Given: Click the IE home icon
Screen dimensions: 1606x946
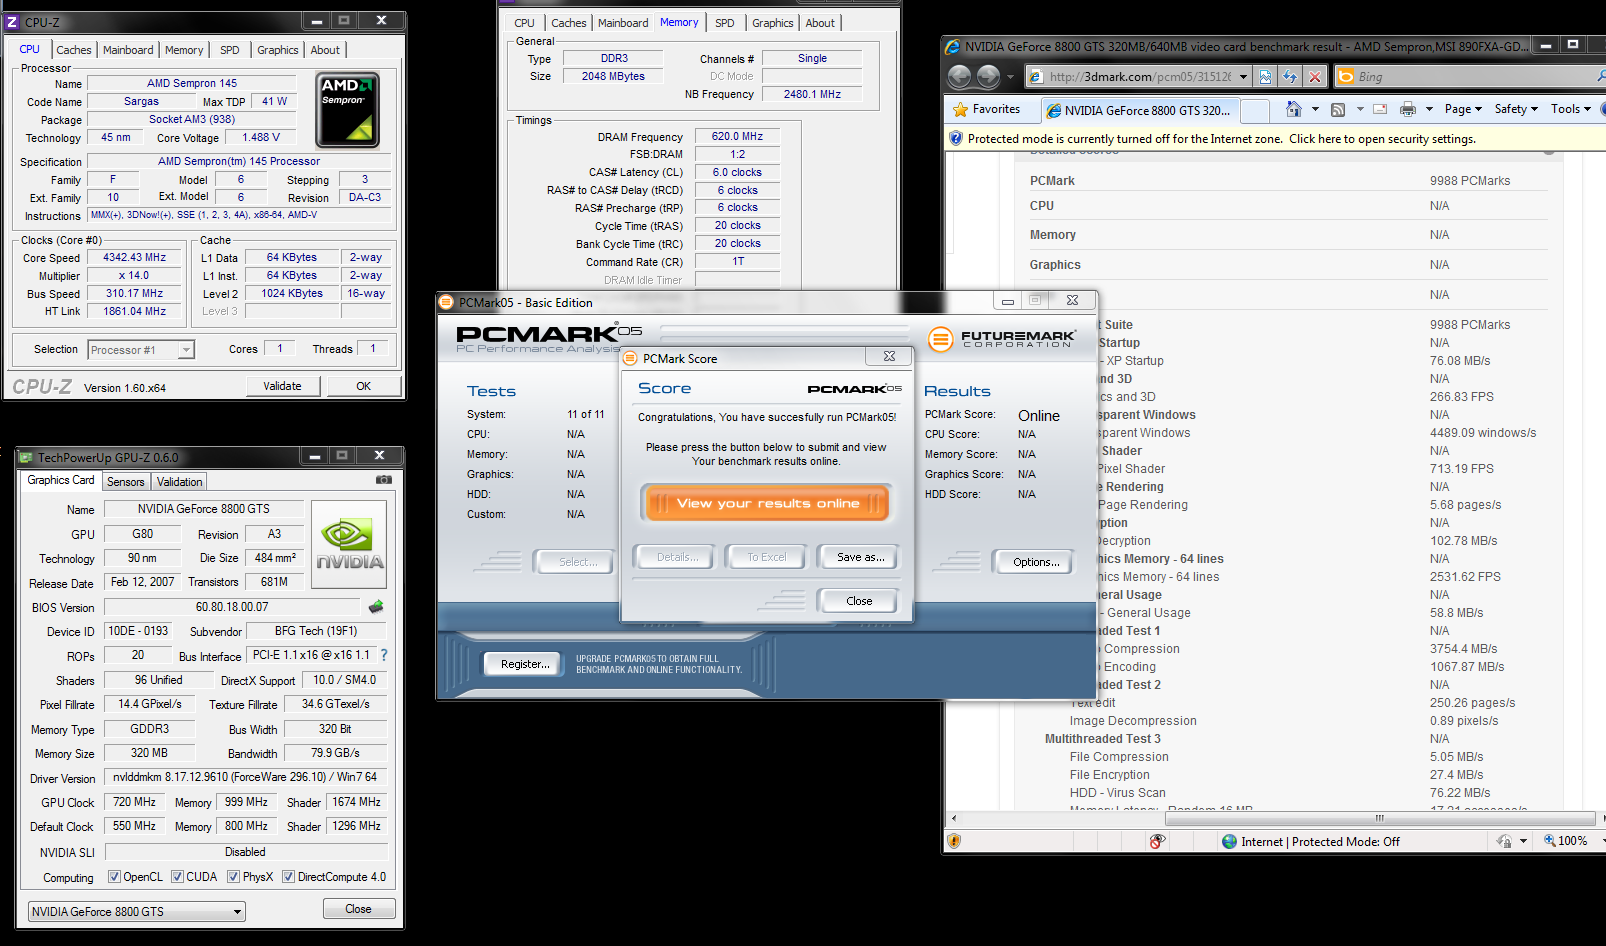Looking at the screenshot, I should tap(1293, 109).
